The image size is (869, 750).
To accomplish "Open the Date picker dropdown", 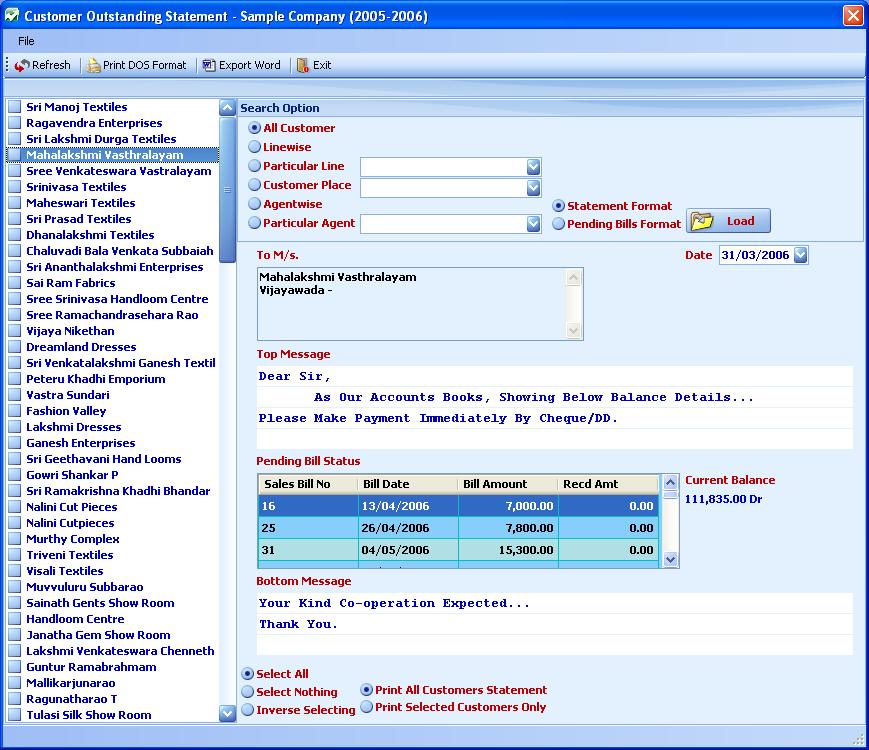I will click(800, 255).
